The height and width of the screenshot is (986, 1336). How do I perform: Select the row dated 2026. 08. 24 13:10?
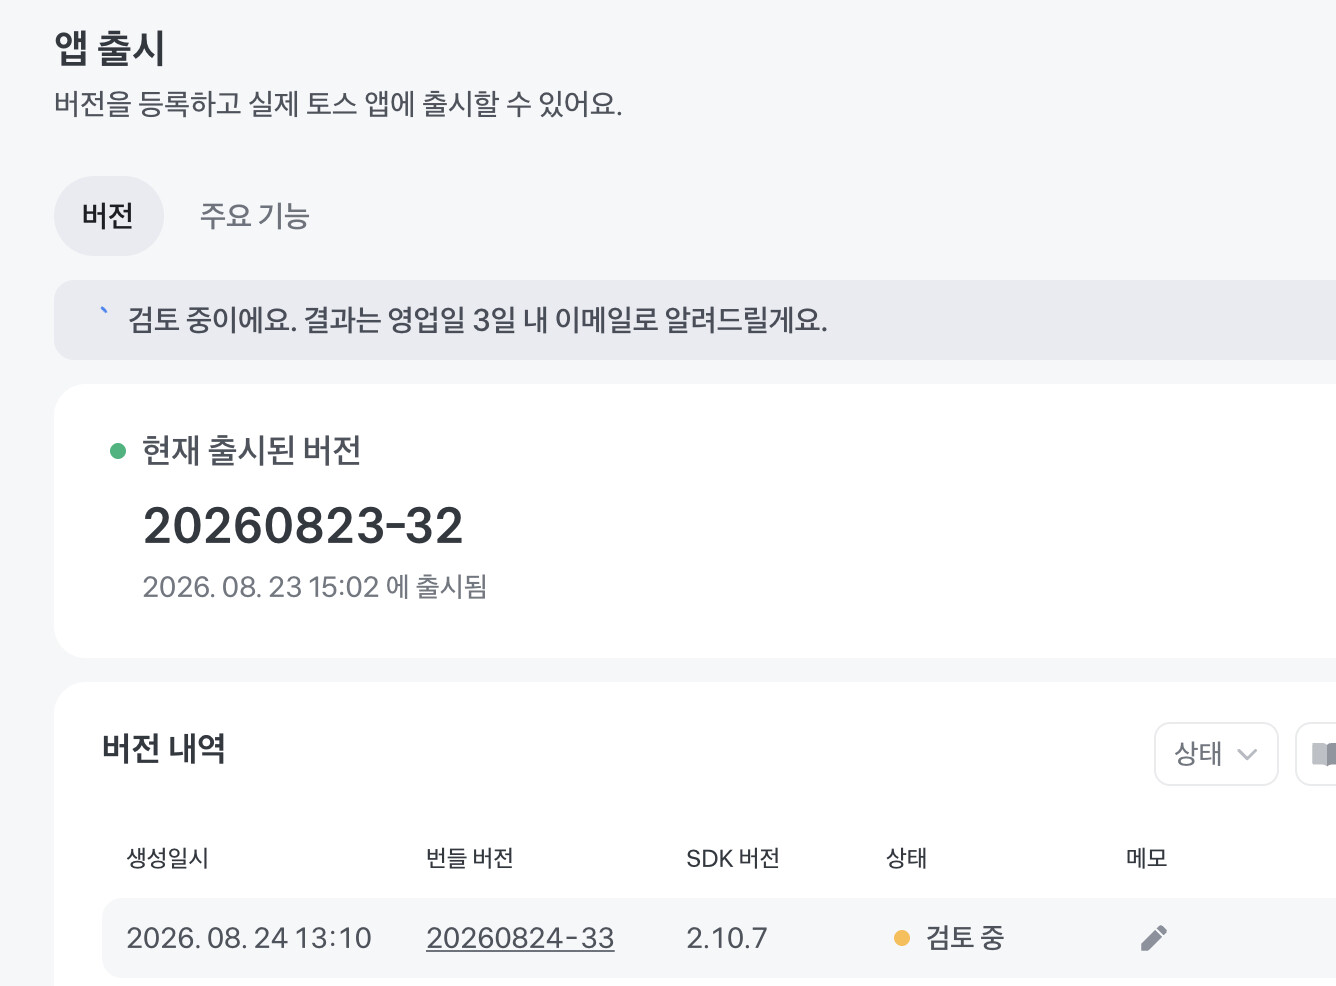pos(719,938)
